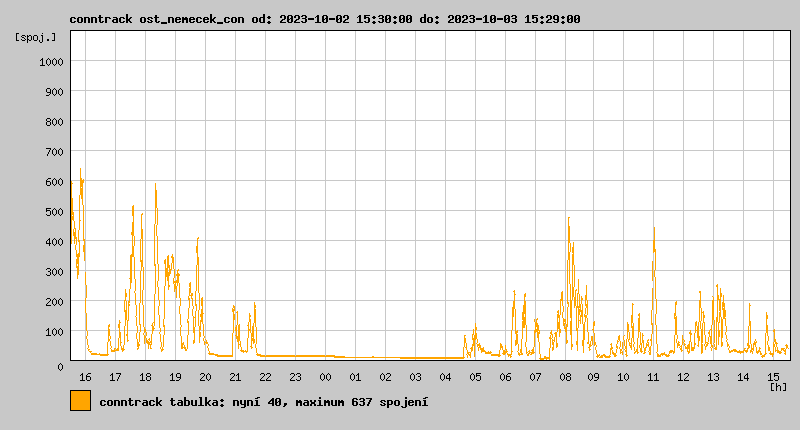The height and width of the screenshot is (430, 800).
Task: Click hour label 08 on x-axis
Action: [x=565, y=377]
